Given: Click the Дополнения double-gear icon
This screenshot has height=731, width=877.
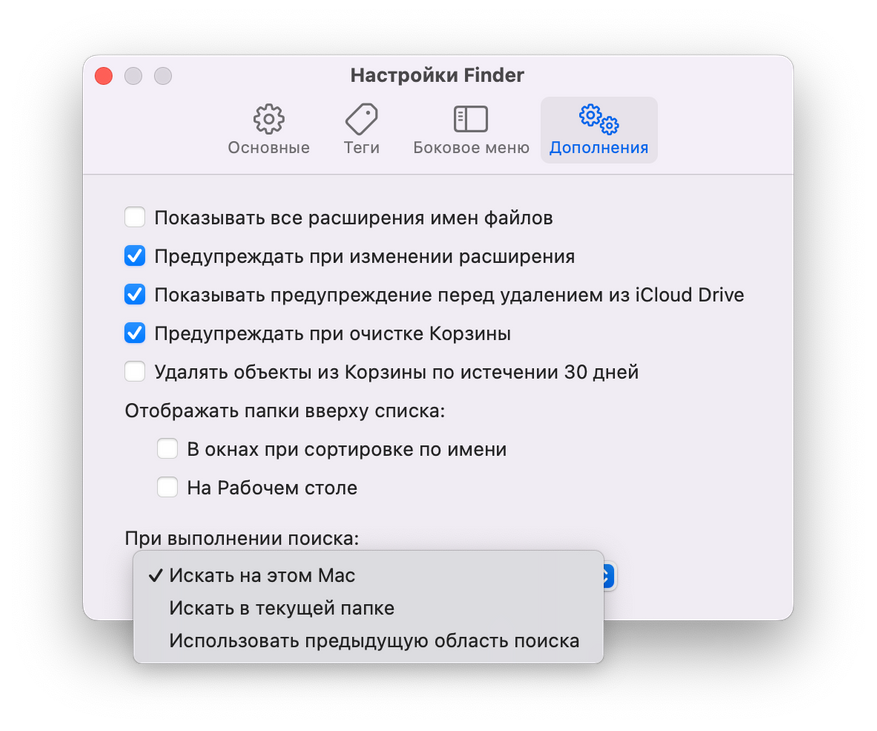Looking at the screenshot, I should point(598,119).
